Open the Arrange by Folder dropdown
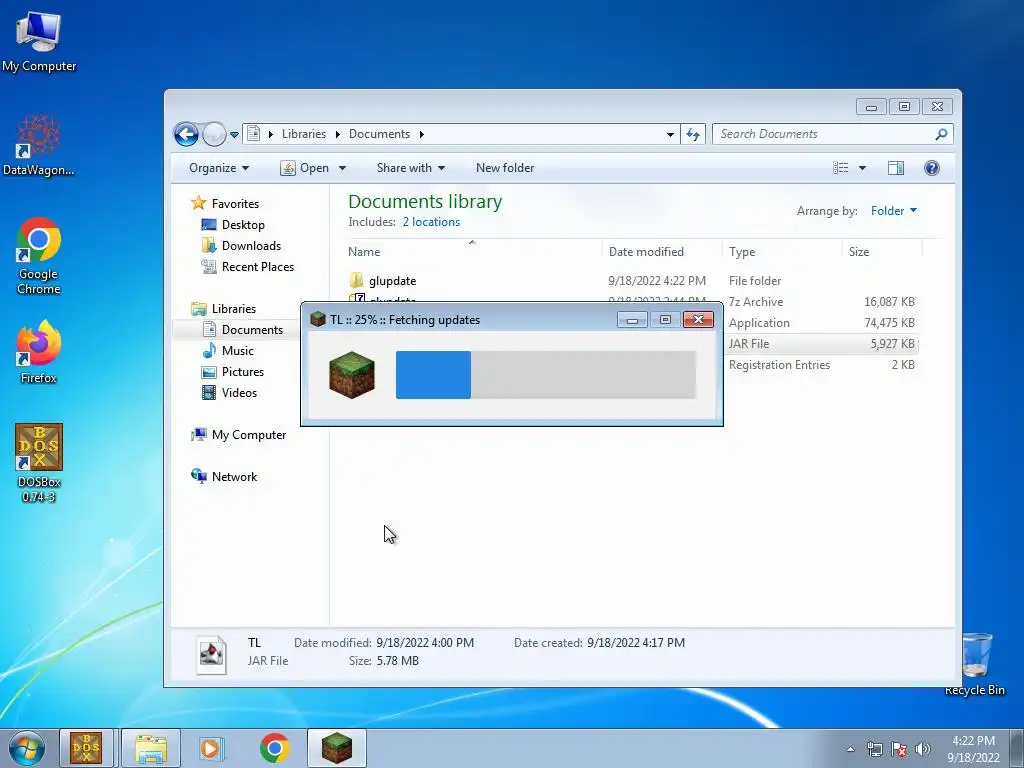This screenshot has height=768, width=1024. [x=894, y=211]
